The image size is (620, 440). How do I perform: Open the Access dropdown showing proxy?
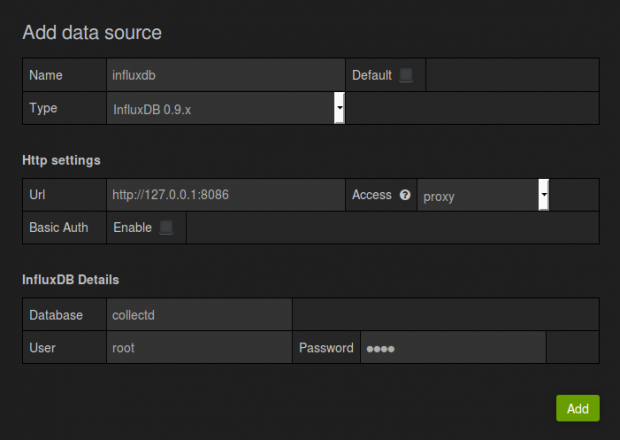483,195
